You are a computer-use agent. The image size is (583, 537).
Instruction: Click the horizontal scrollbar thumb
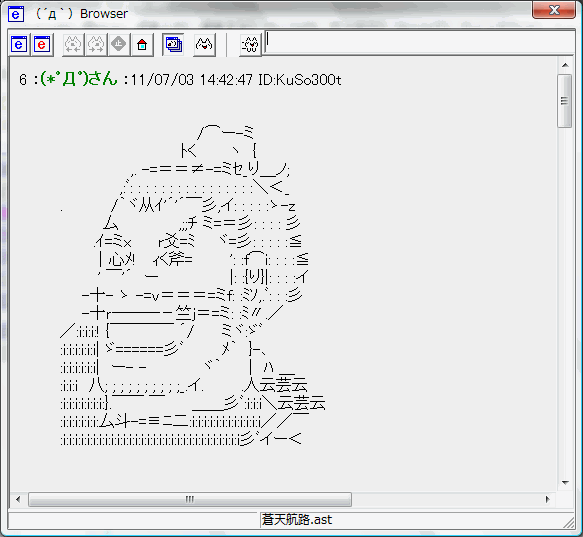[190, 499]
